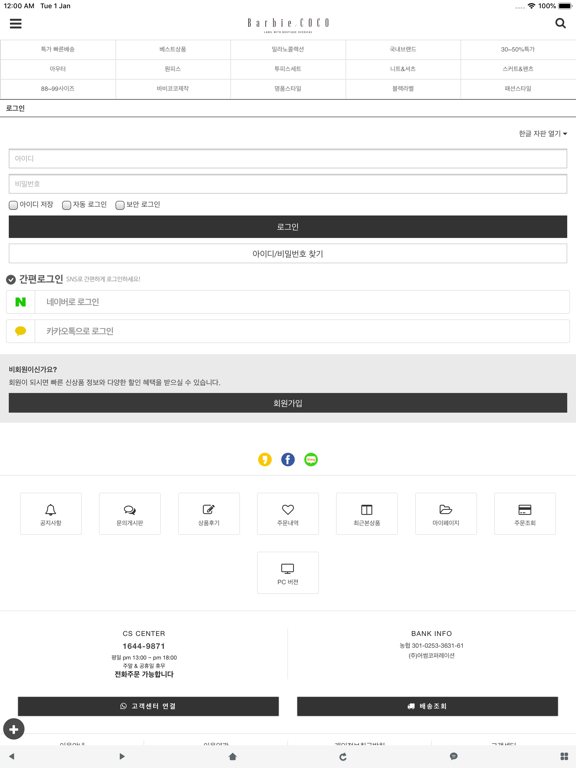Screen dimensions: 576x768
Task: Tap the home icon in bottom bar
Action: click(233, 756)
